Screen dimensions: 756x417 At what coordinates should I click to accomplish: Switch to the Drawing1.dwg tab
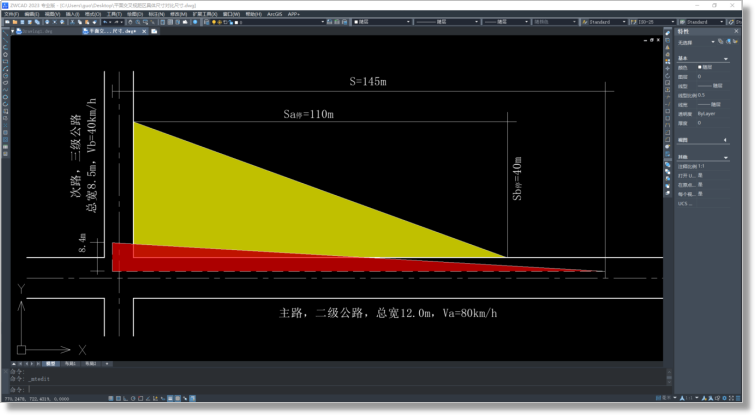pos(36,31)
